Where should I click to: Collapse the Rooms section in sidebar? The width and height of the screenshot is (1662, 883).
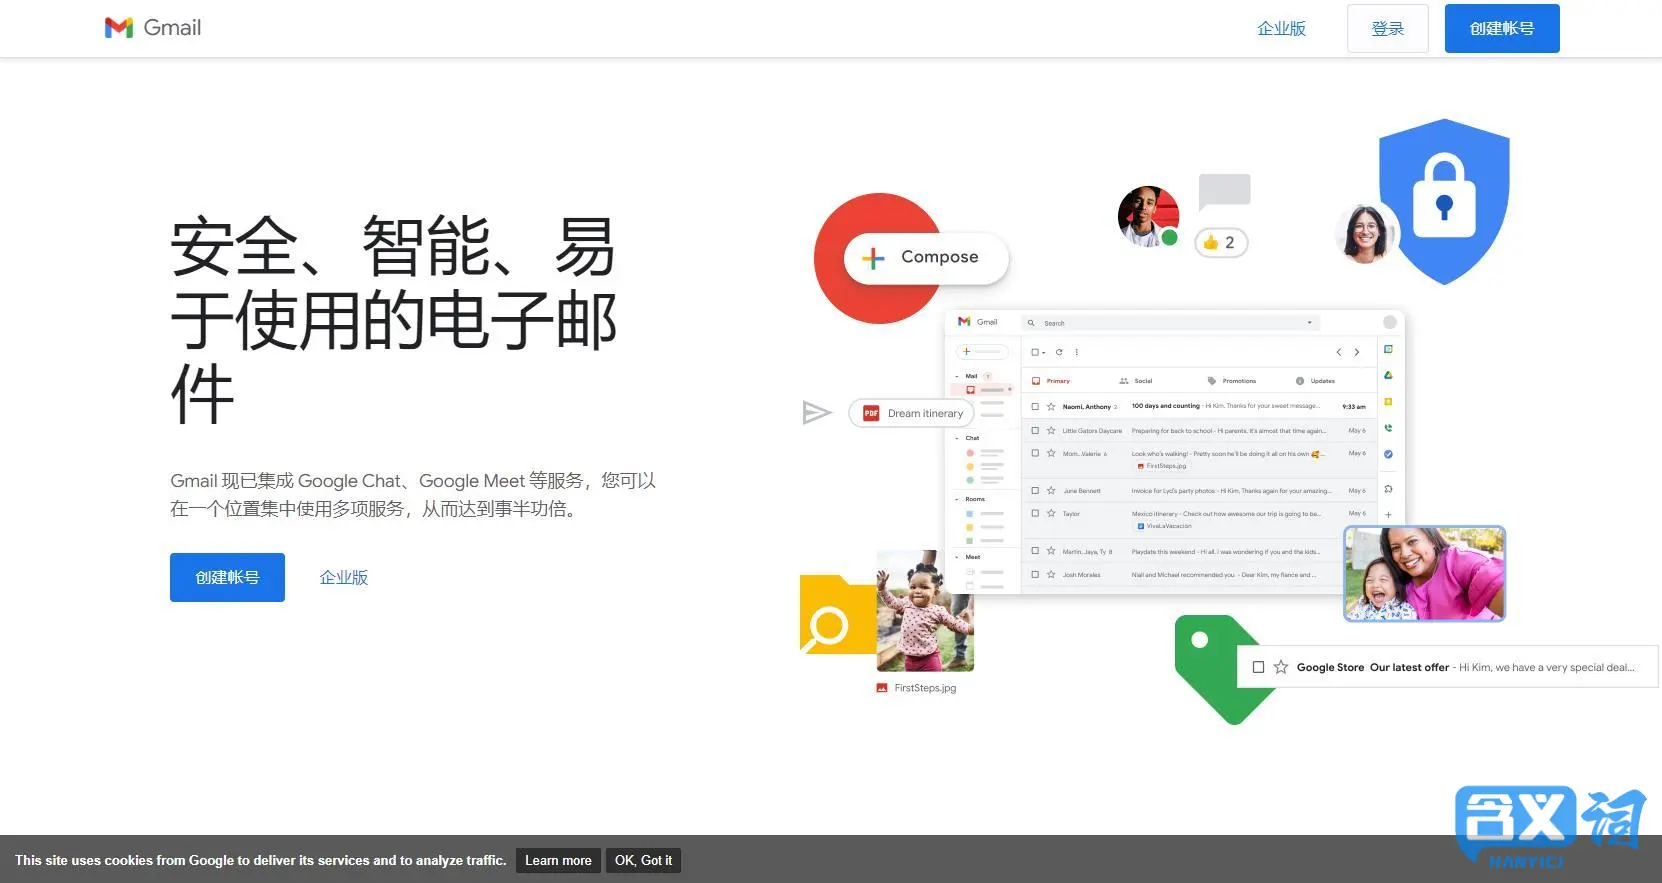957,499
